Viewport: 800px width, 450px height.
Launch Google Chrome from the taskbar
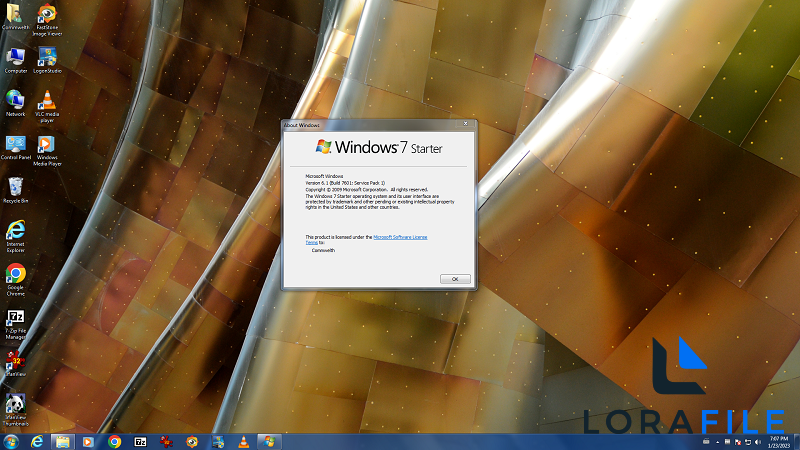pyautogui.click(x=114, y=442)
